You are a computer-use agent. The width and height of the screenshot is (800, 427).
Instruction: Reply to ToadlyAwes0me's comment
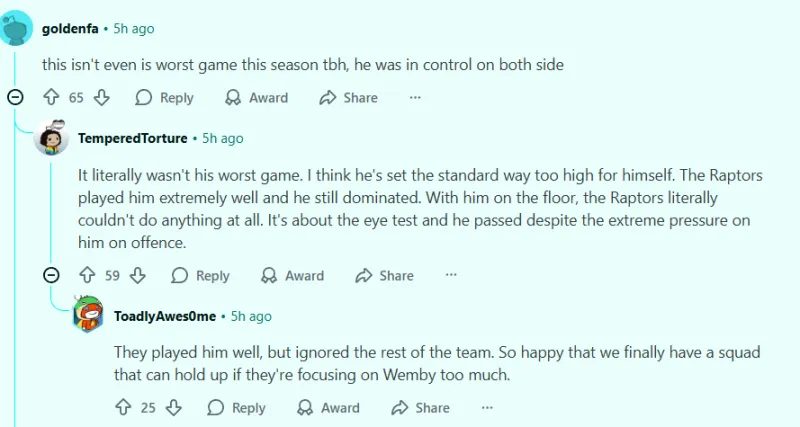pyautogui.click(x=236, y=407)
